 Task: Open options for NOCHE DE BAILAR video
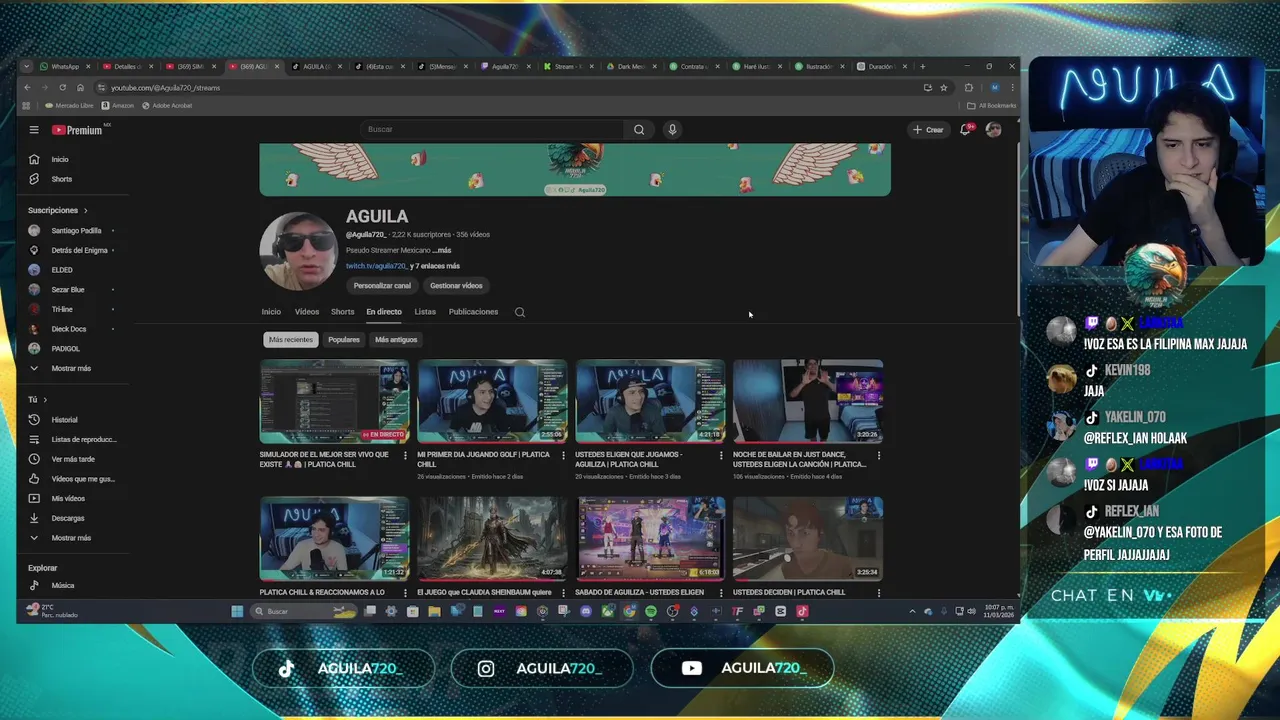879,456
